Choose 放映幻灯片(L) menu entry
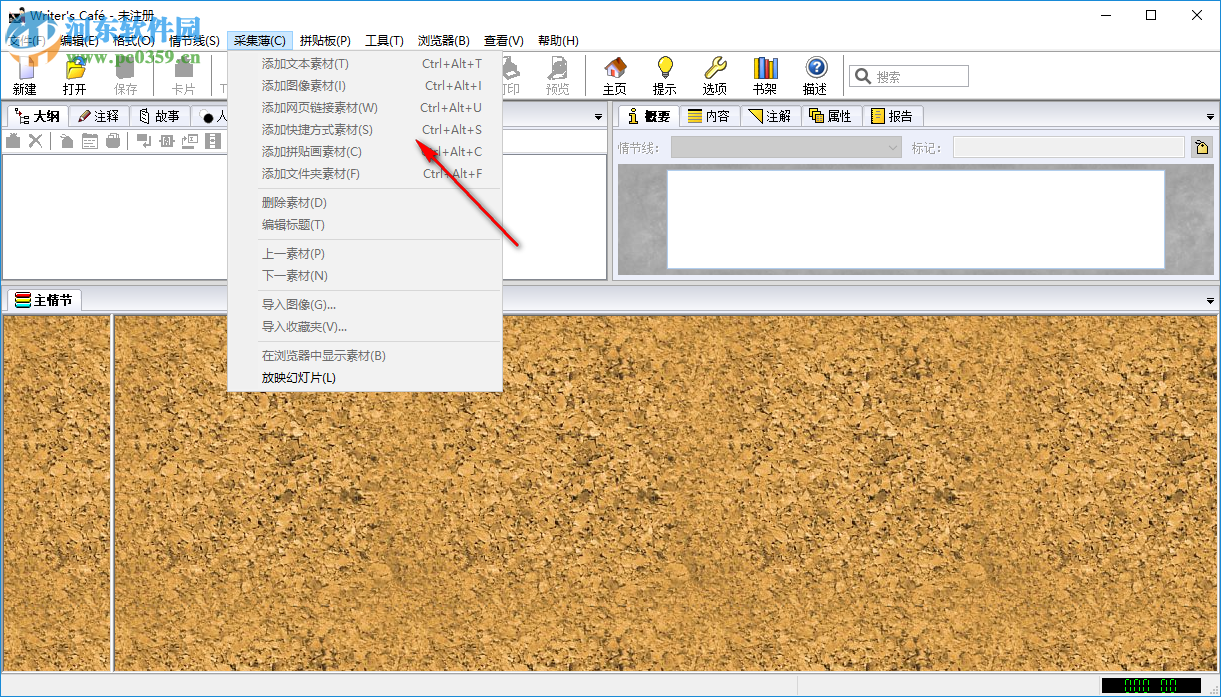Image resolution: width=1221 pixels, height=697 pixels. point(300,377)
